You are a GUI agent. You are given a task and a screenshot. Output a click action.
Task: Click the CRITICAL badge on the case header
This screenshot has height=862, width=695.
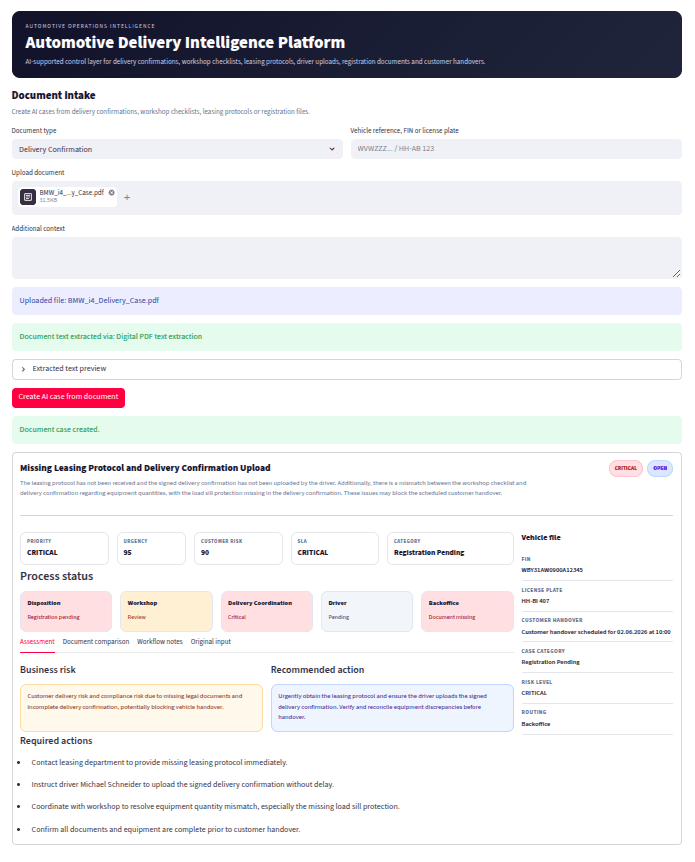tap(626, 468)
